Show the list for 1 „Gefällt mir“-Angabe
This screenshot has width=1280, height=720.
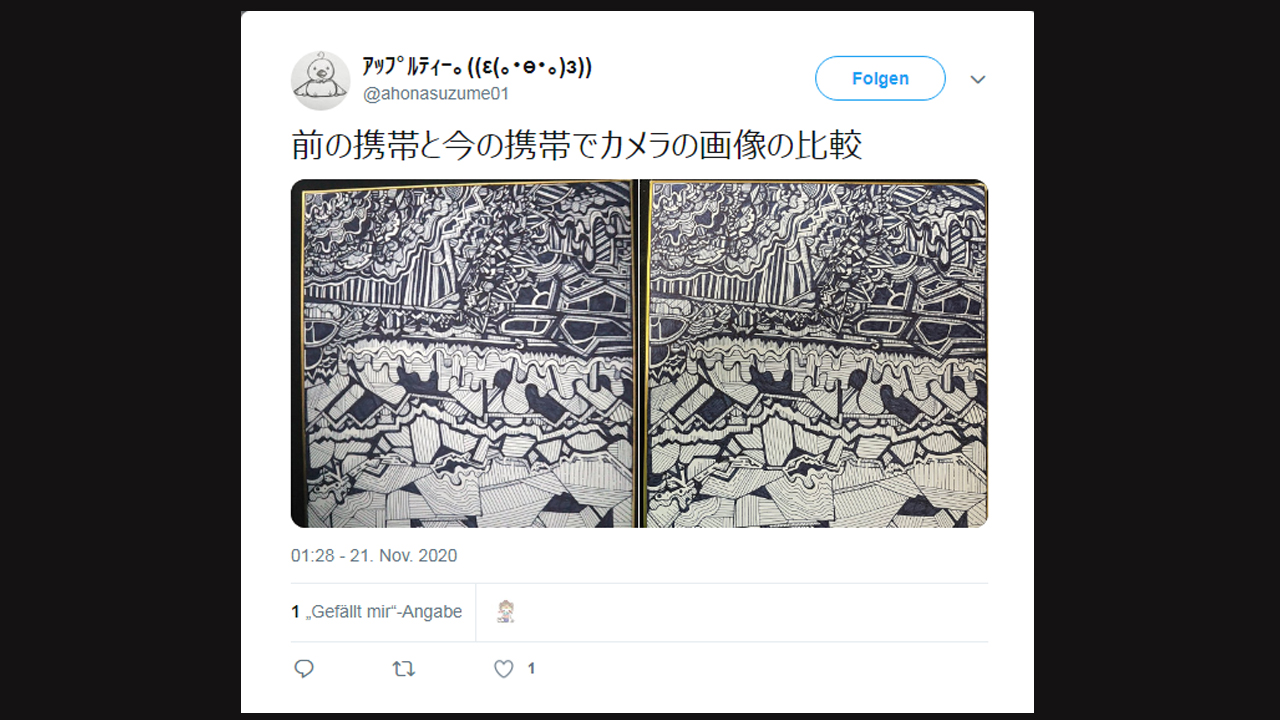tap(377, 612)
